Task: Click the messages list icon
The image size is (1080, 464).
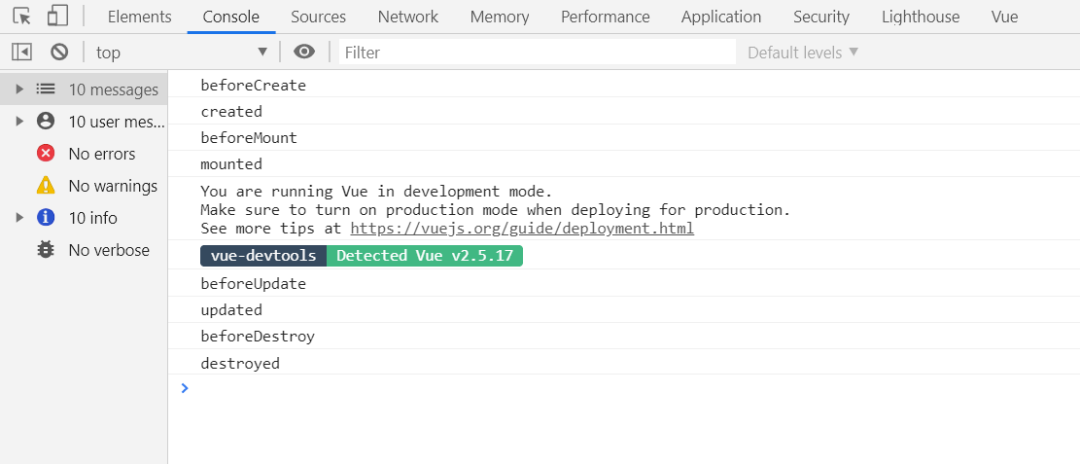Action: [x=45, y=89]
